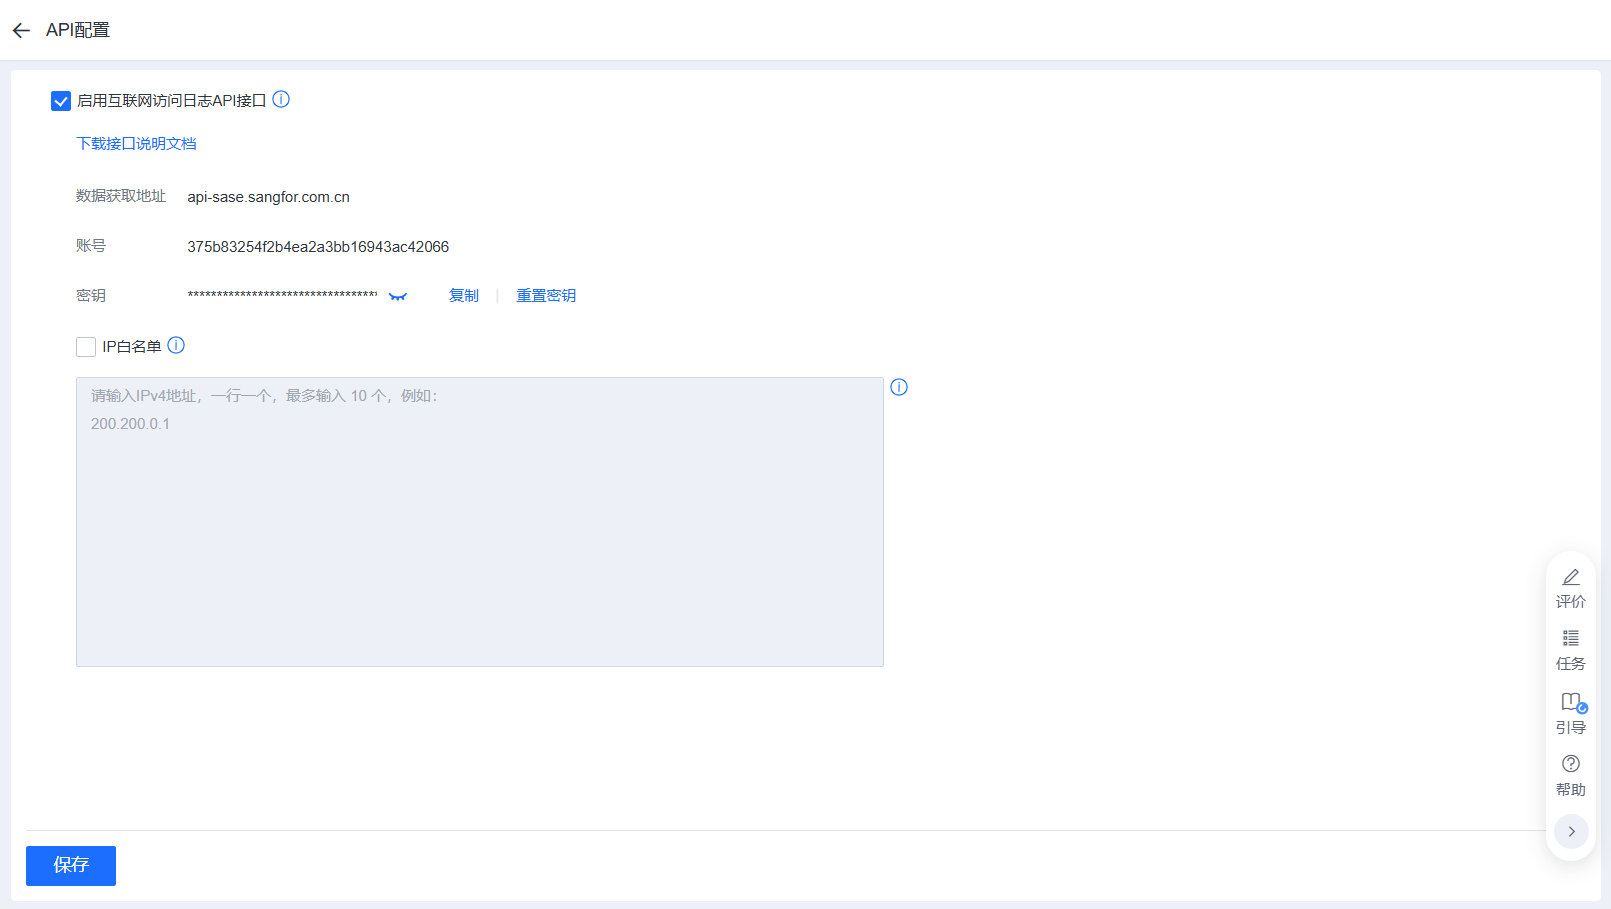Open the 任务 task list
The image size is (1611, 909).
tap(1570, 650)
